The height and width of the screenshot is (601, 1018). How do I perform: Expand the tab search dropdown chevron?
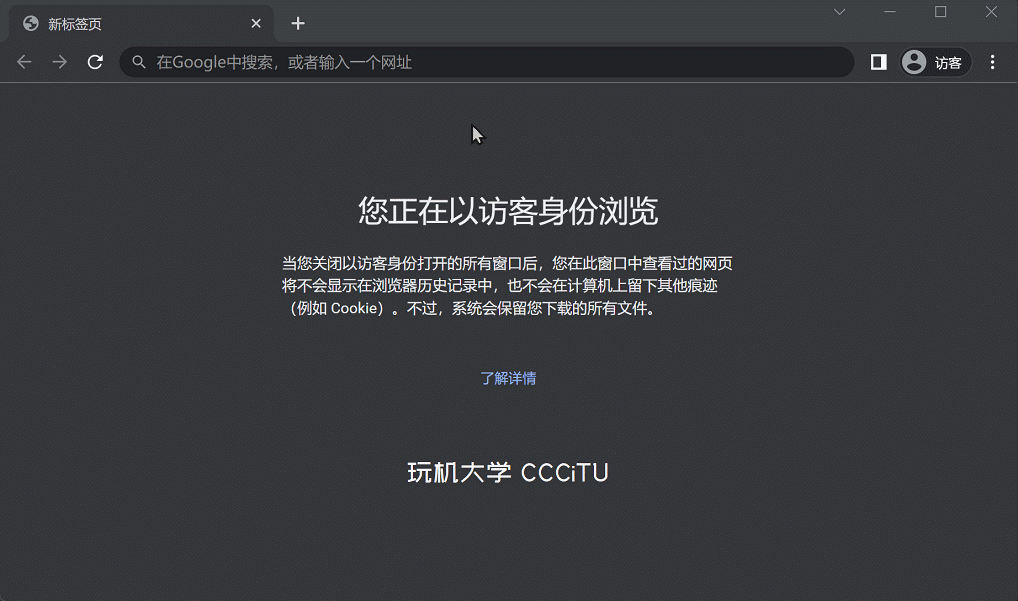point(840,12)
